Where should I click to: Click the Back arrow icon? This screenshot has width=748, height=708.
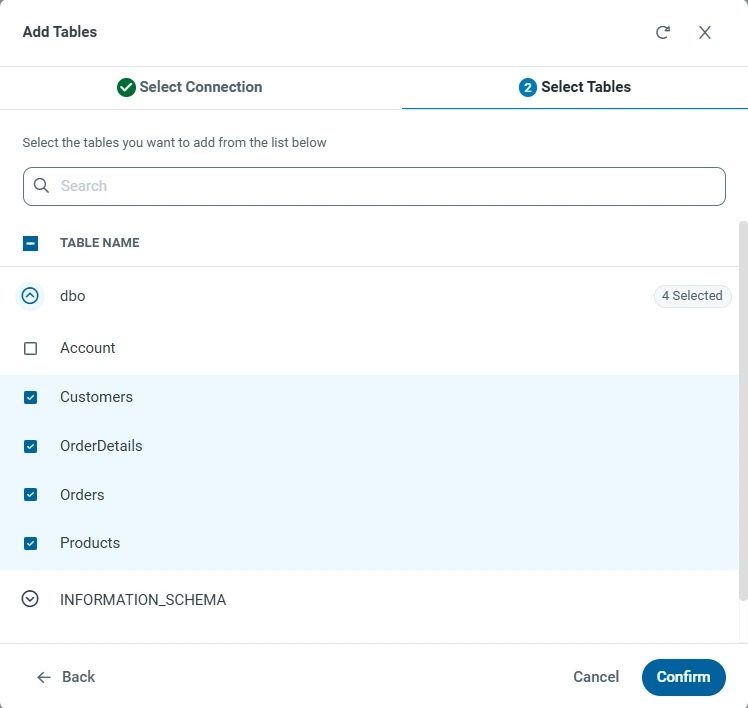pos(44,677)
